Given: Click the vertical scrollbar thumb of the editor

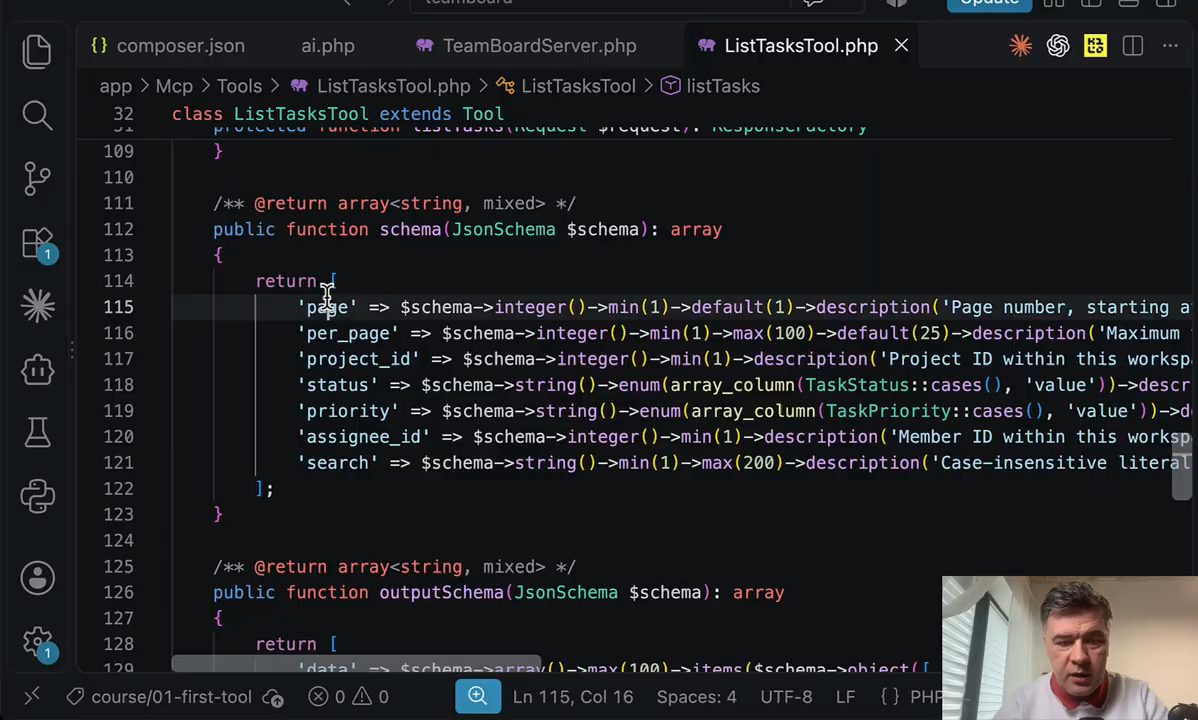Looking at the screenshot, I should click(1182, 465).
